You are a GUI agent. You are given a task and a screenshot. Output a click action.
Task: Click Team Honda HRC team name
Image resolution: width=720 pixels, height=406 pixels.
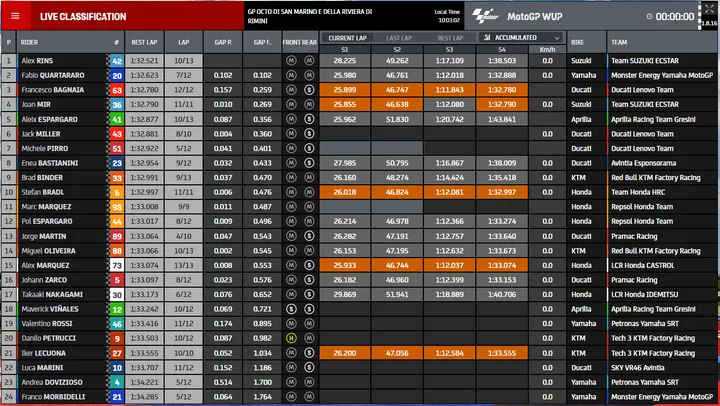point(638,192)
